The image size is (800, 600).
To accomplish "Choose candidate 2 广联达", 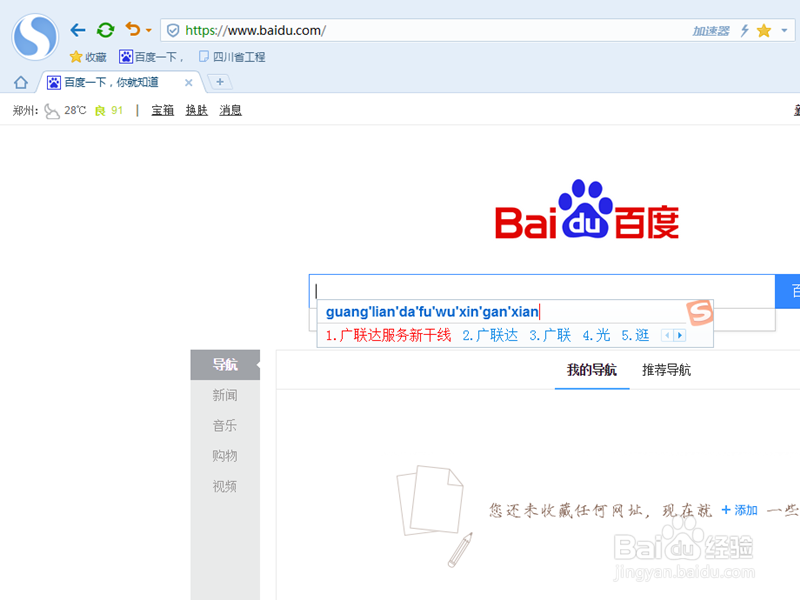I will [490, 335].
